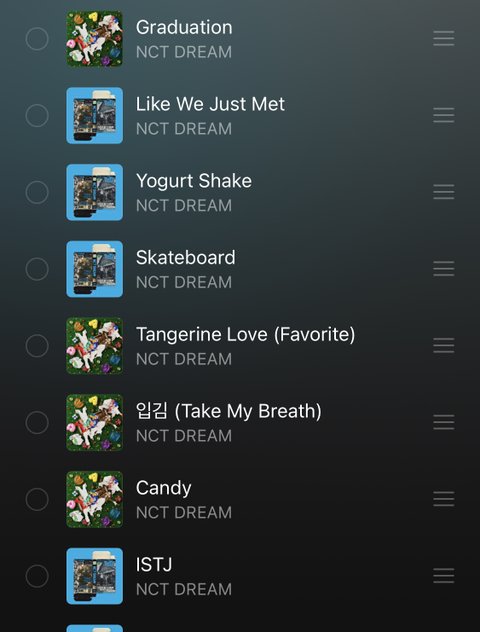Tap the NCT DREAM artist under Candy
480x632 pixels.
pos(184,513)
